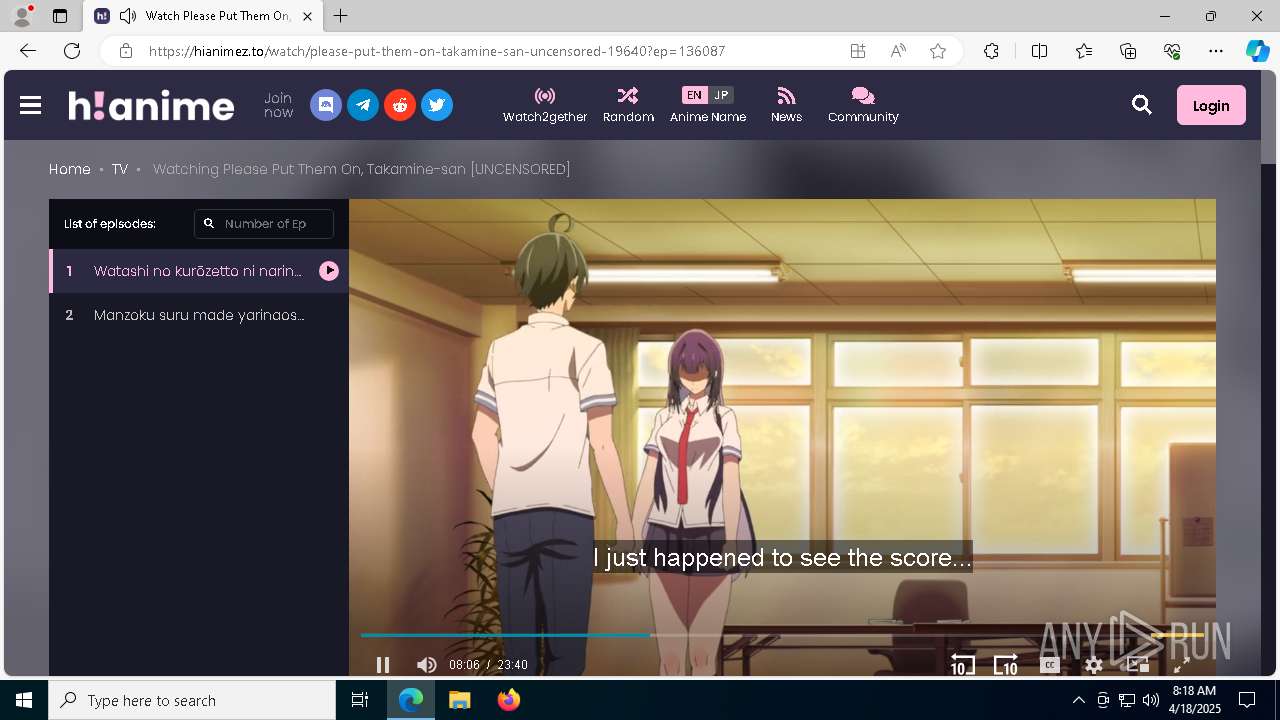Pause the video playback

382,665
